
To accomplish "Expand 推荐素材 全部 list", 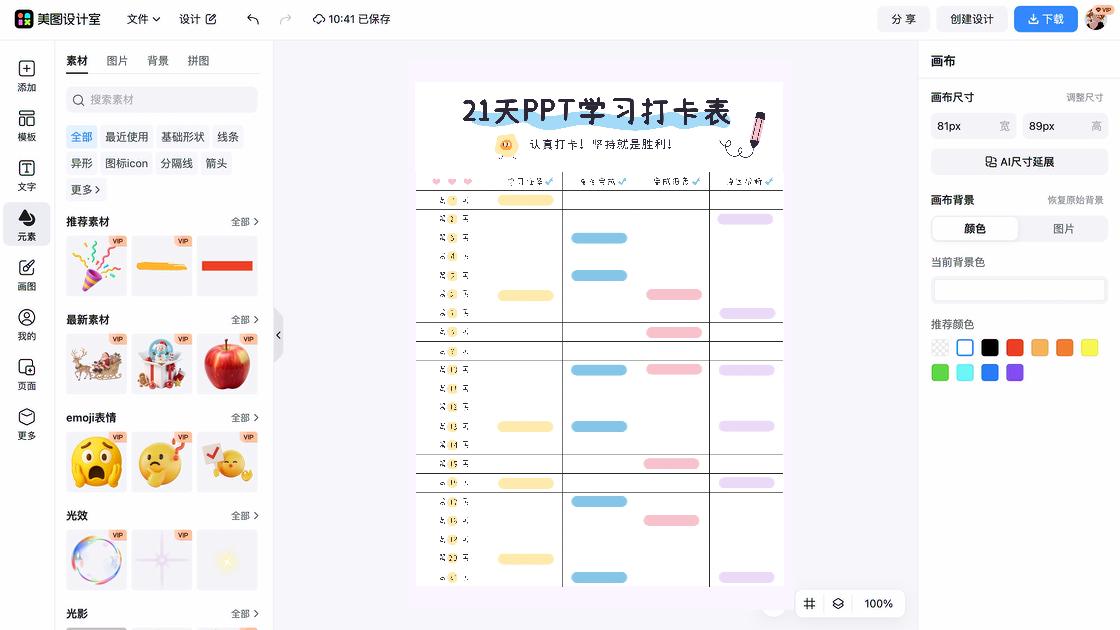I will click(x=244, y=222).
